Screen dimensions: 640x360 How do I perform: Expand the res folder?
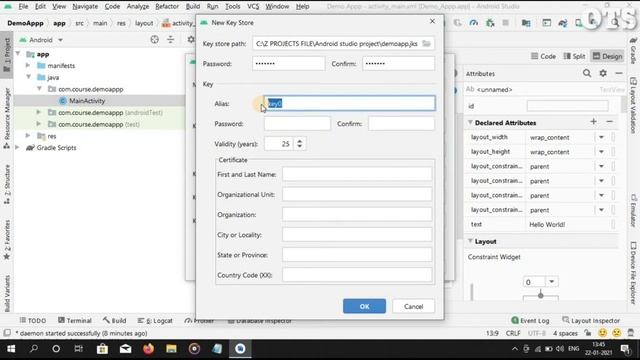point(28,136)
